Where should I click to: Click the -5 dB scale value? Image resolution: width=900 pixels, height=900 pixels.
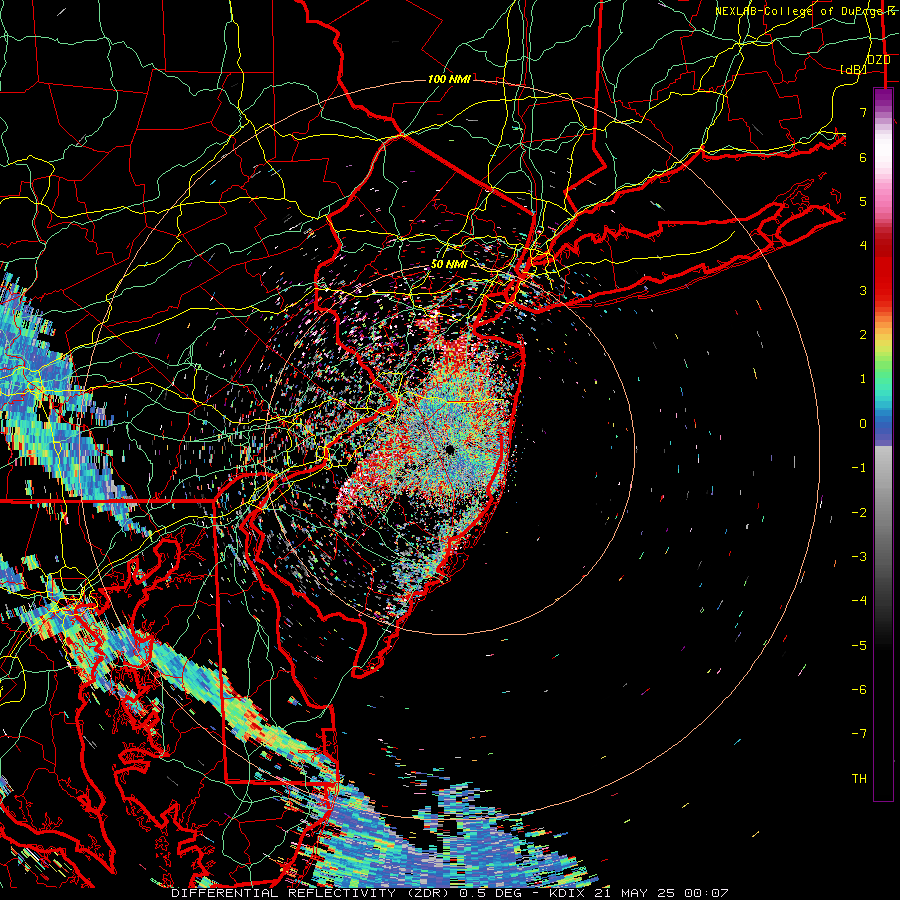[859, 646]
